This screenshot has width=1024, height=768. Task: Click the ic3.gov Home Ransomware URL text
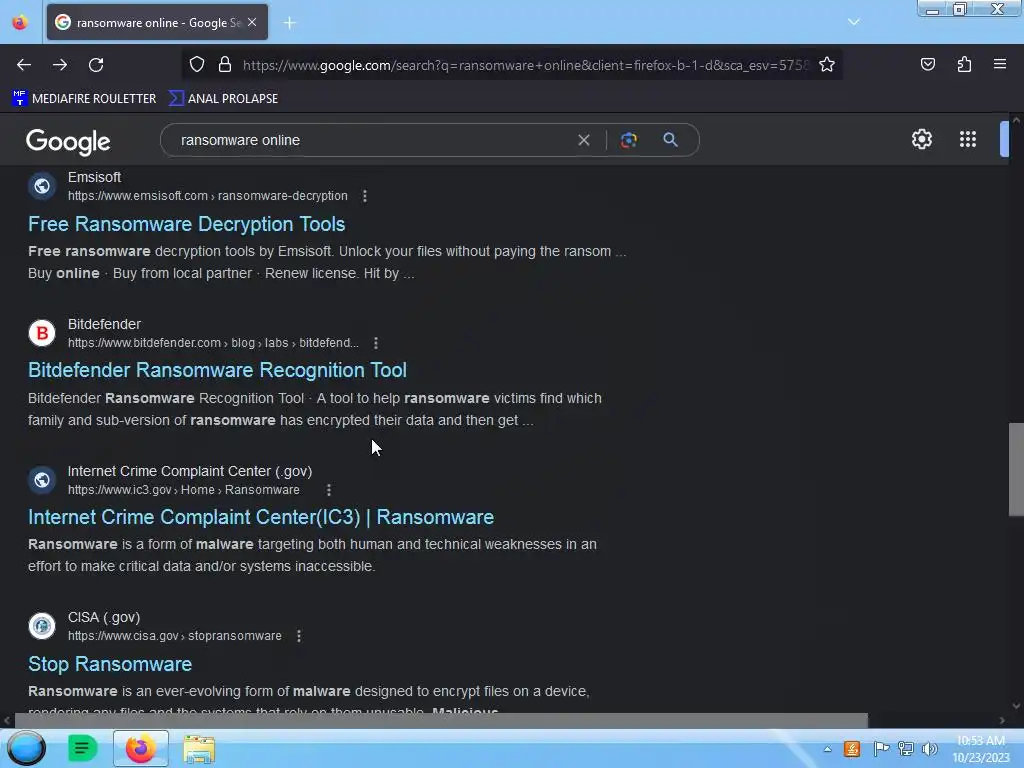[184, 490]
